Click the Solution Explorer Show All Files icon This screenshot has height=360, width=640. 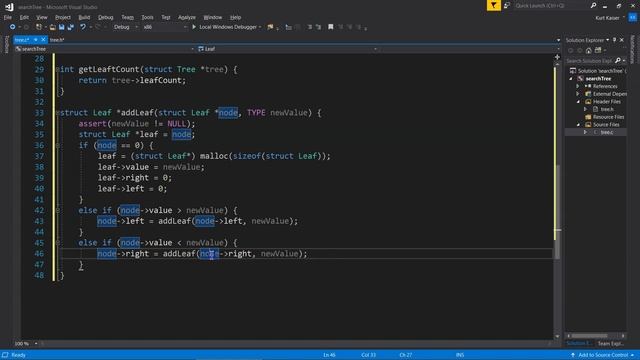pyautogui.click(x=598, y=50)
